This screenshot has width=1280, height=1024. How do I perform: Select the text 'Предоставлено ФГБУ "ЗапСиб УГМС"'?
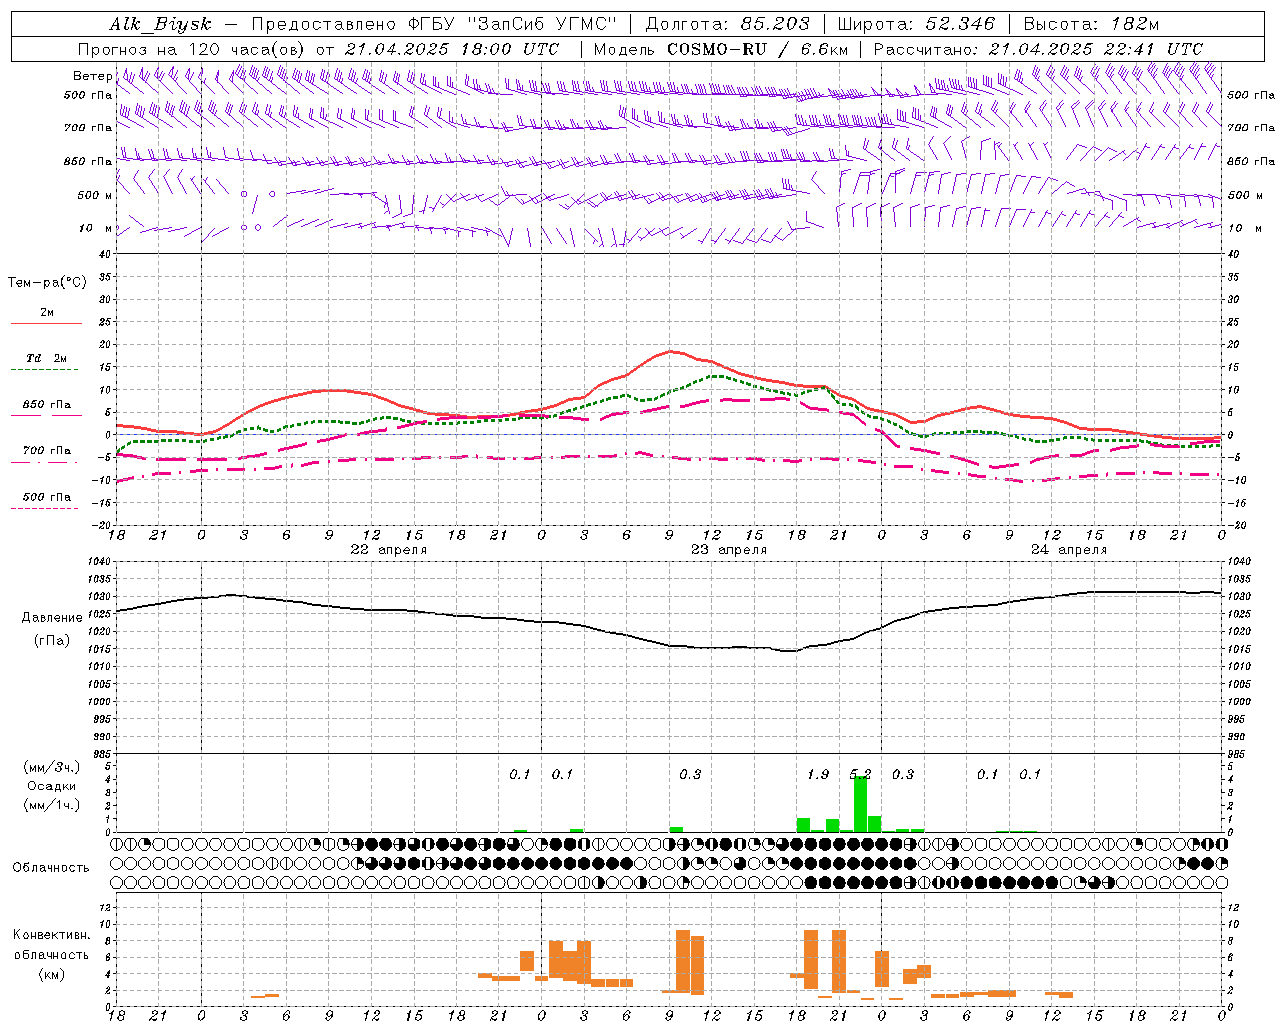click(434, 24)
